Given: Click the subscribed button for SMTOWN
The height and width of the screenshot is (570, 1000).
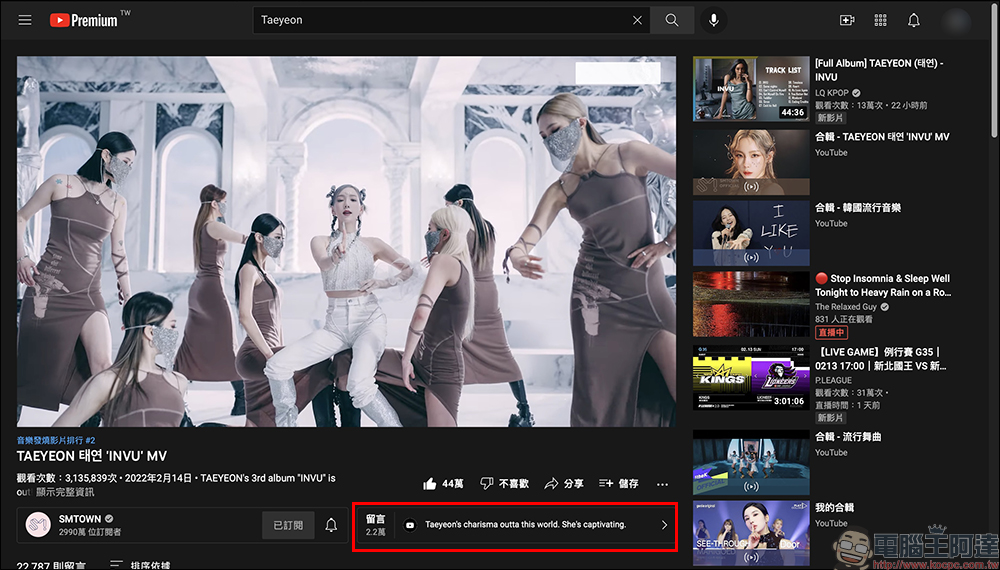Looking at the screenshot, I should click(290, 525).
